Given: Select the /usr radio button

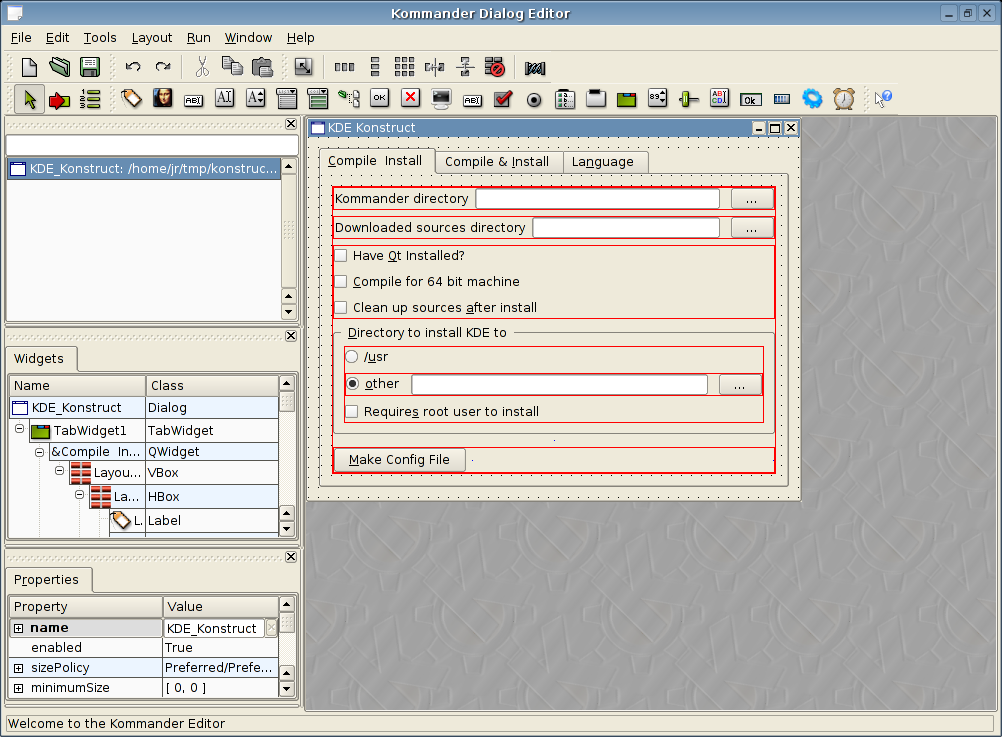Looking at the screenshot, I should pos(351,357).
